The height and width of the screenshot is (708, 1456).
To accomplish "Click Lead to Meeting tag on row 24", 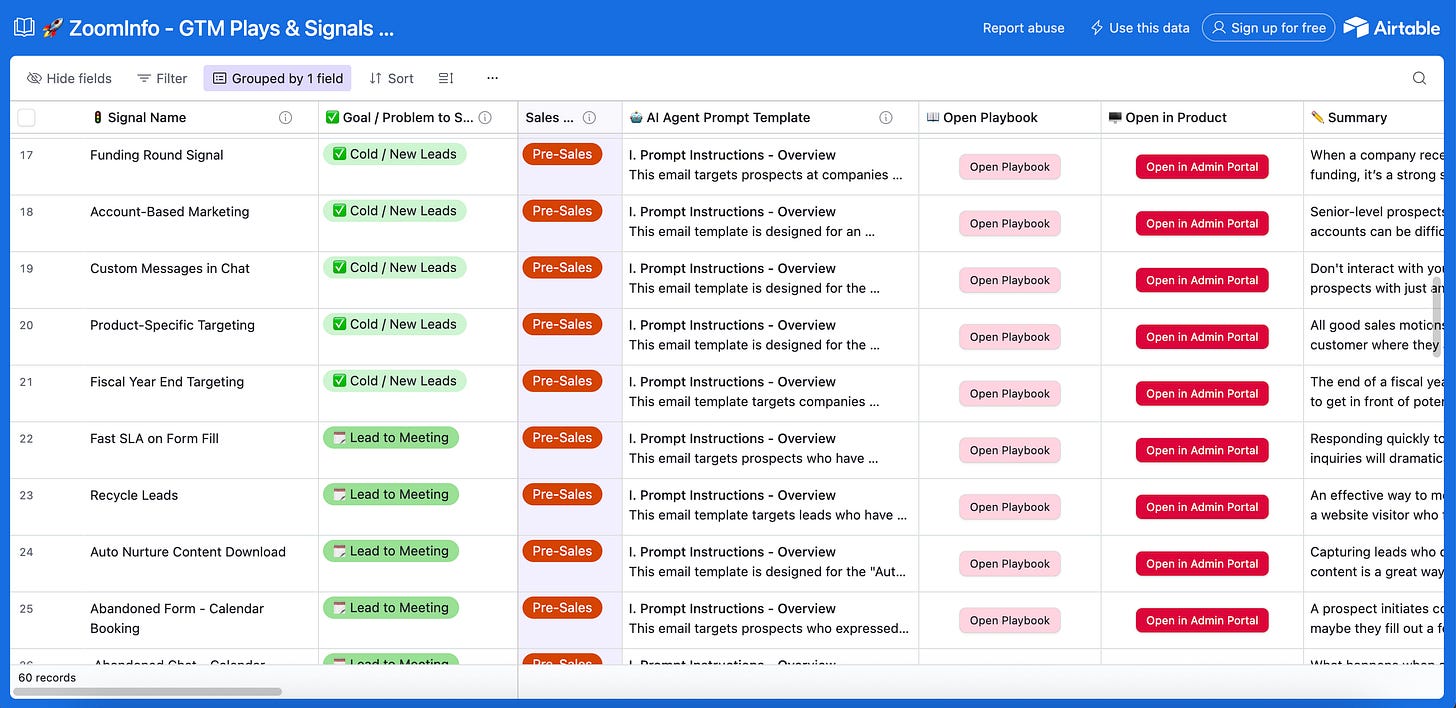I will point(391,551).
